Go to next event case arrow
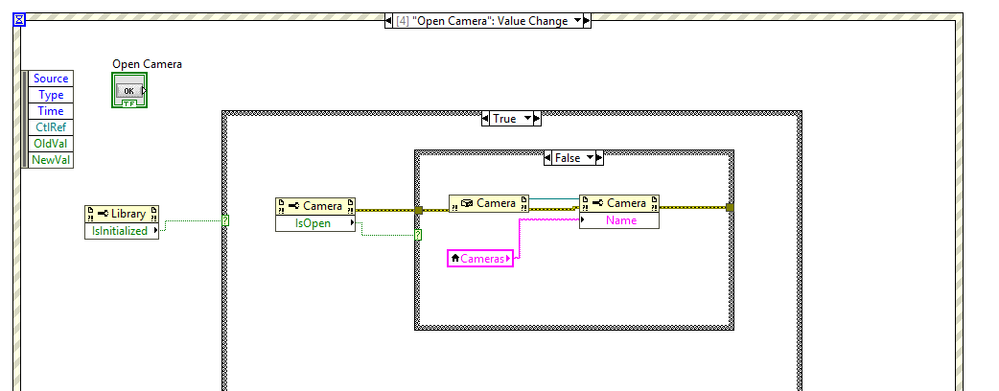999x391 pixels. point(587,21)
